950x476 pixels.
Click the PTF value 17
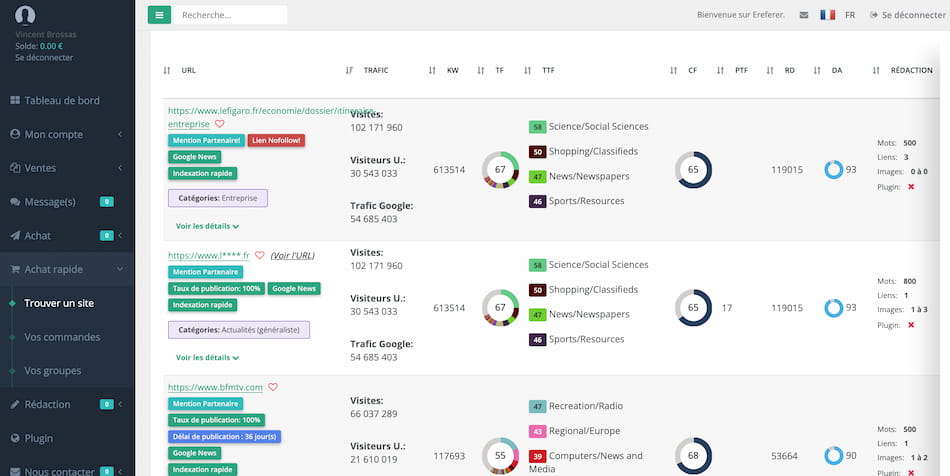[x=727, y=308]
